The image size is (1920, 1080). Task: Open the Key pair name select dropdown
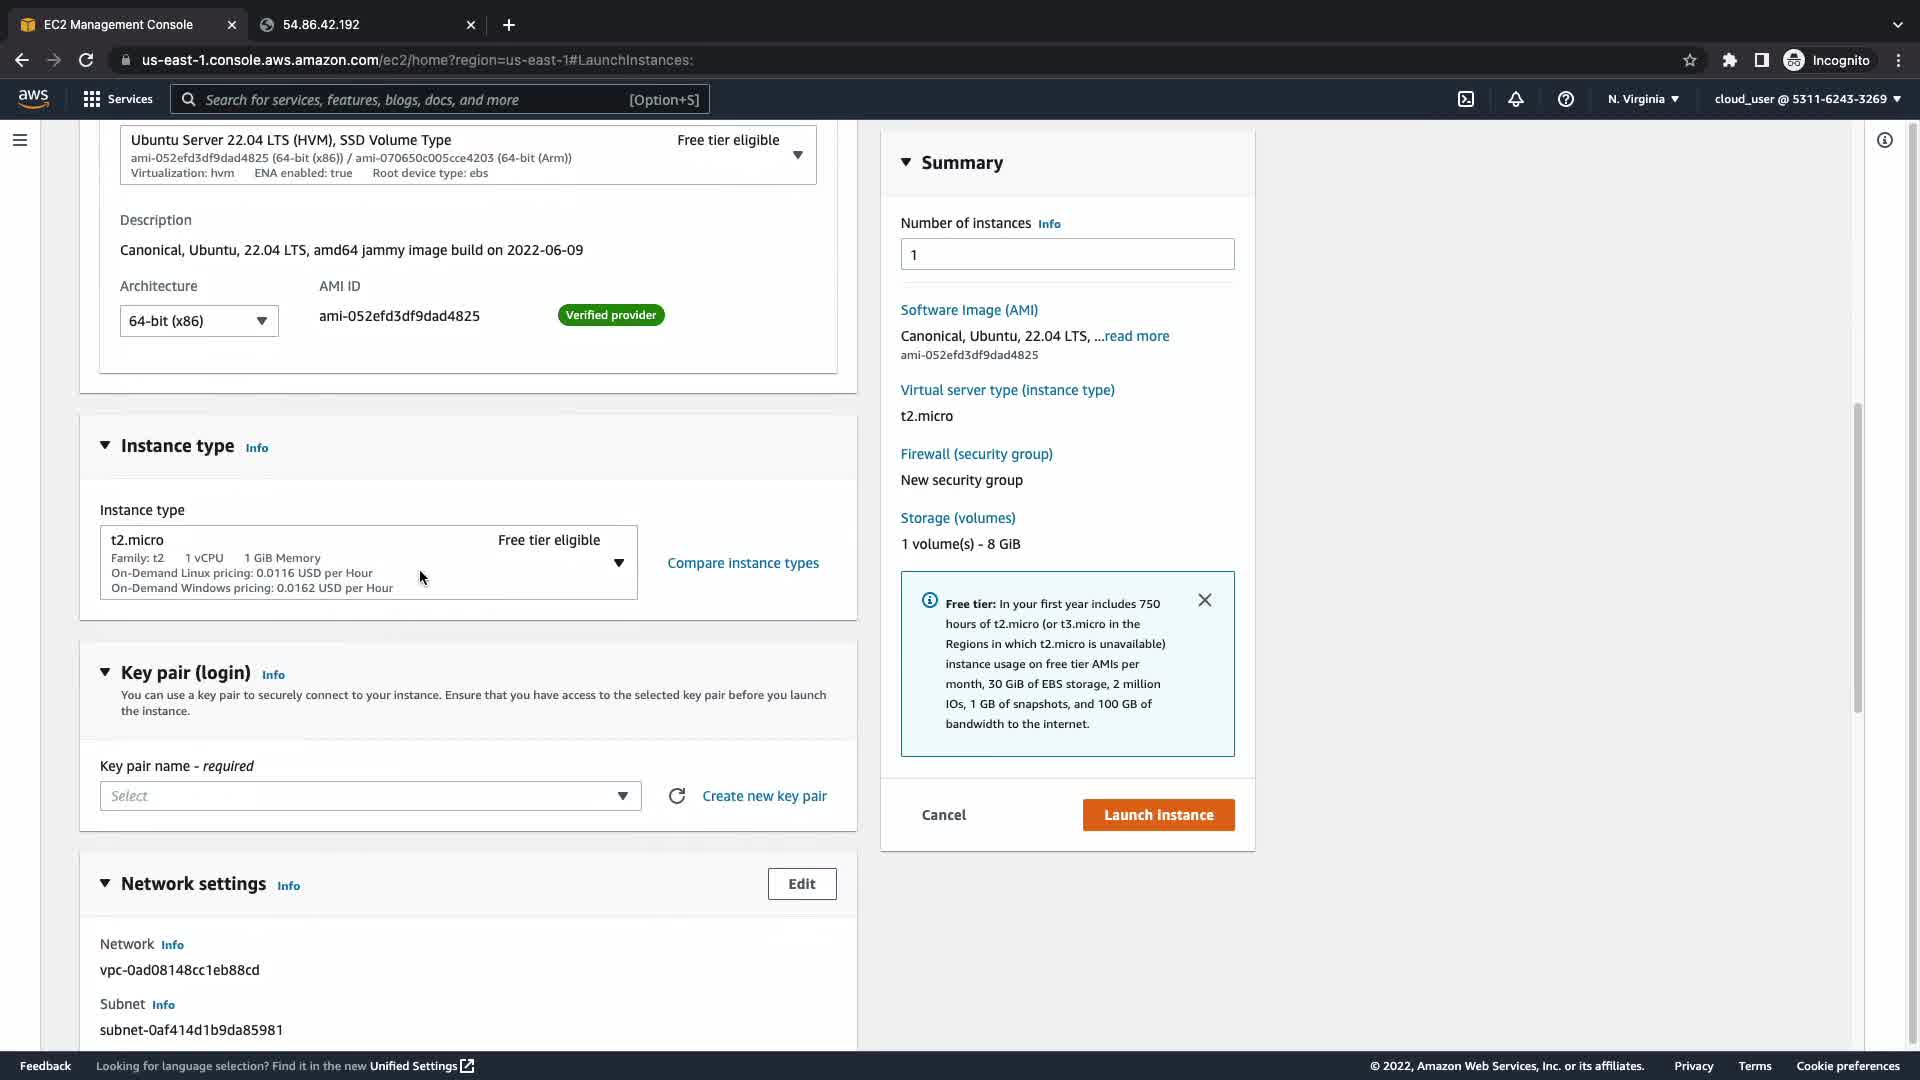pos(370,796)
